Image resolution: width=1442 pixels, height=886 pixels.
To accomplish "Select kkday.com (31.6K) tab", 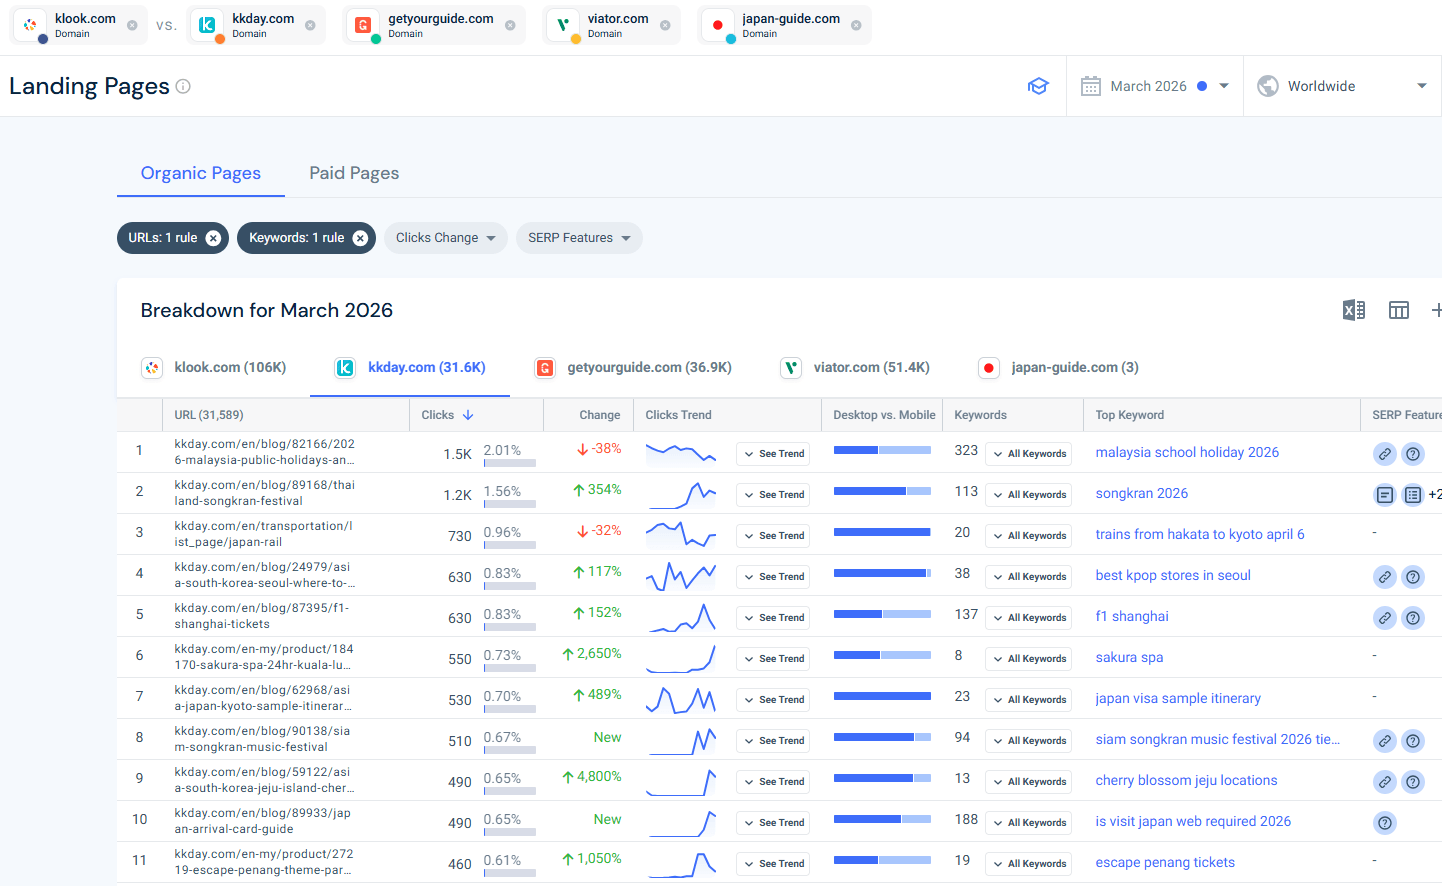I will (410, 367).
